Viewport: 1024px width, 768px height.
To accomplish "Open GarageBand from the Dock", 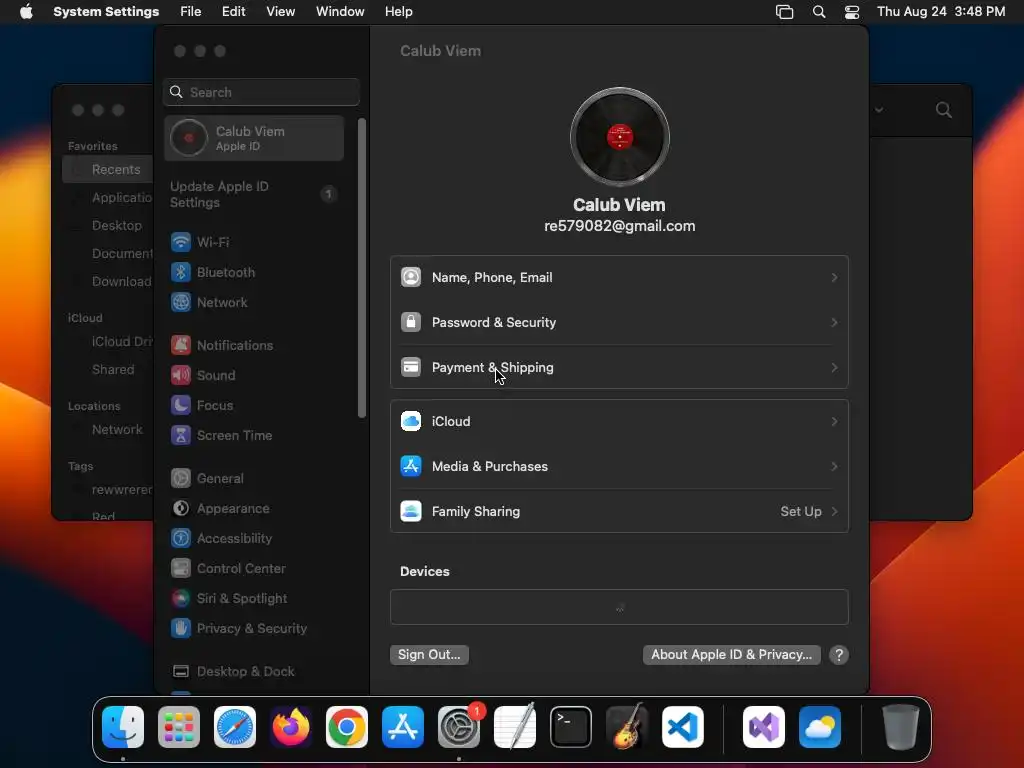I will coord(627,727).
